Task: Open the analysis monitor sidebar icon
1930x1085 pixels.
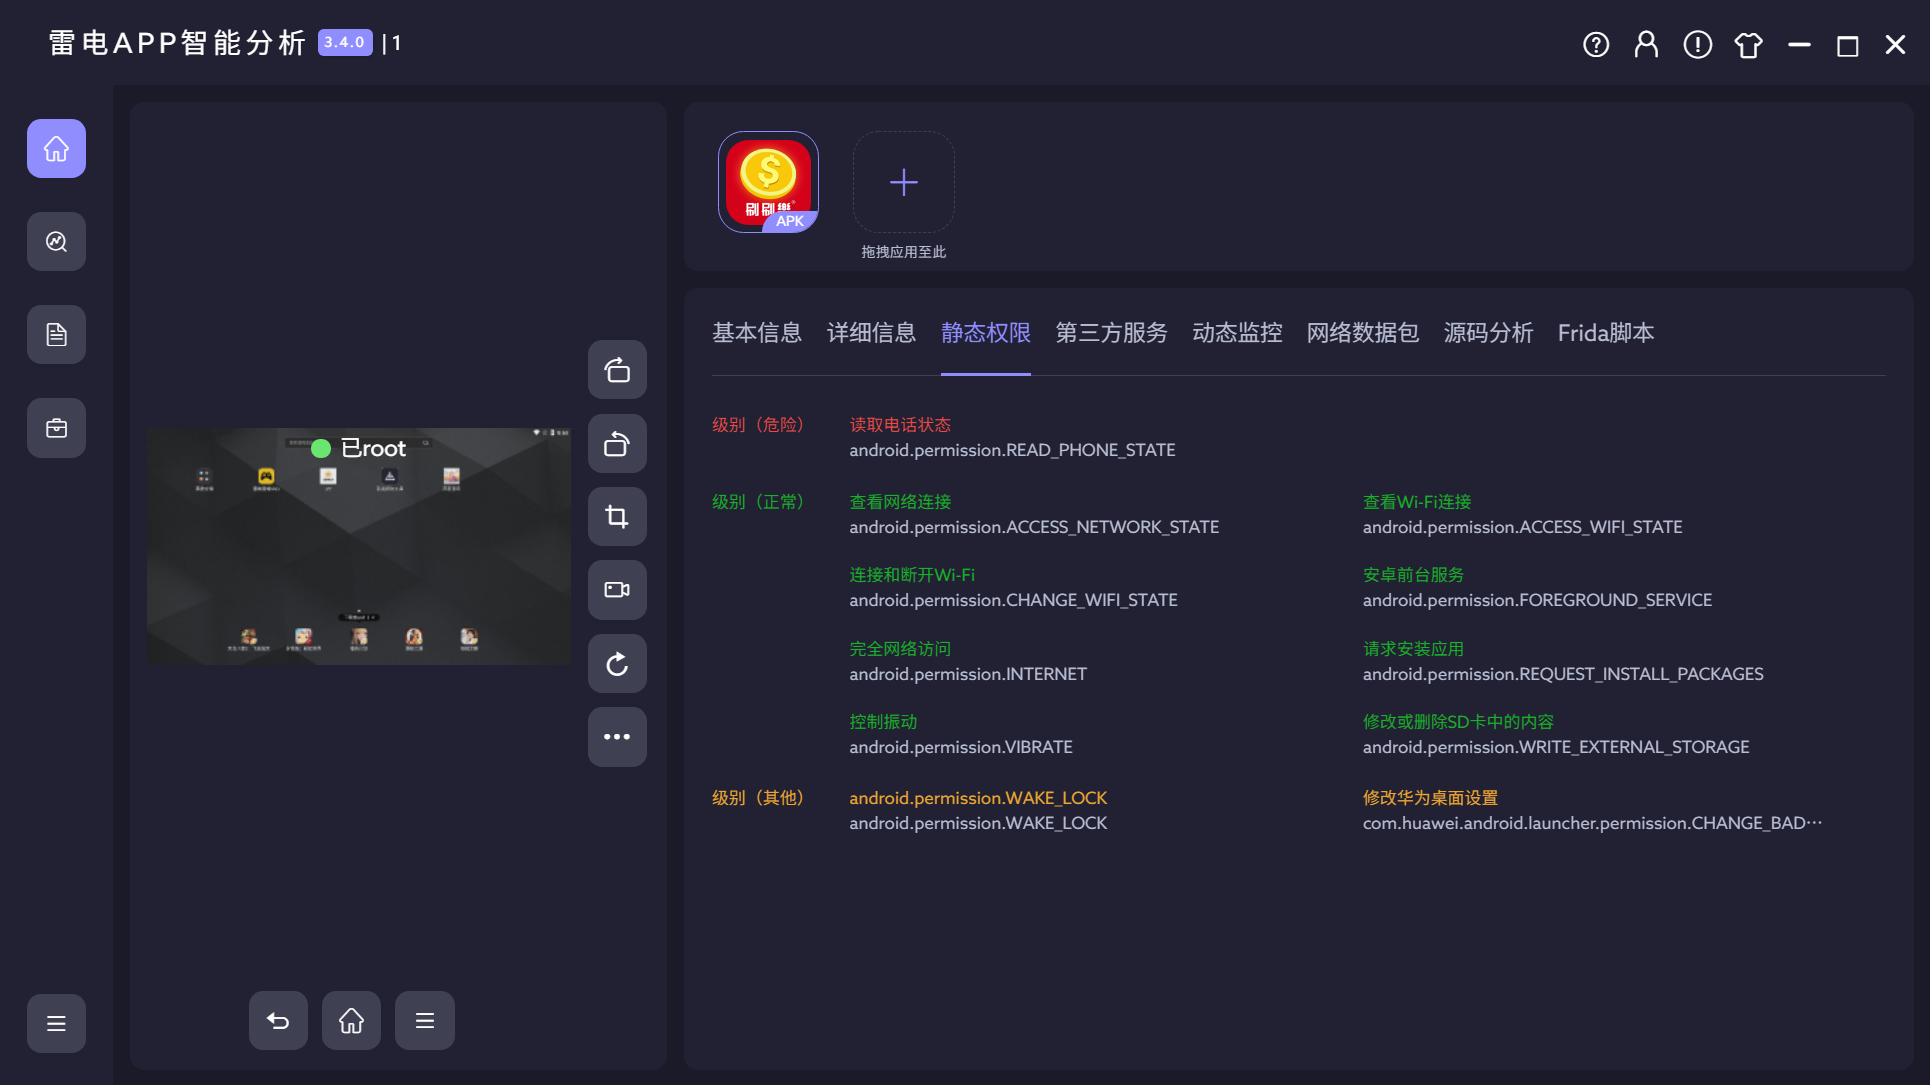Action: click(x=56, y=241)
